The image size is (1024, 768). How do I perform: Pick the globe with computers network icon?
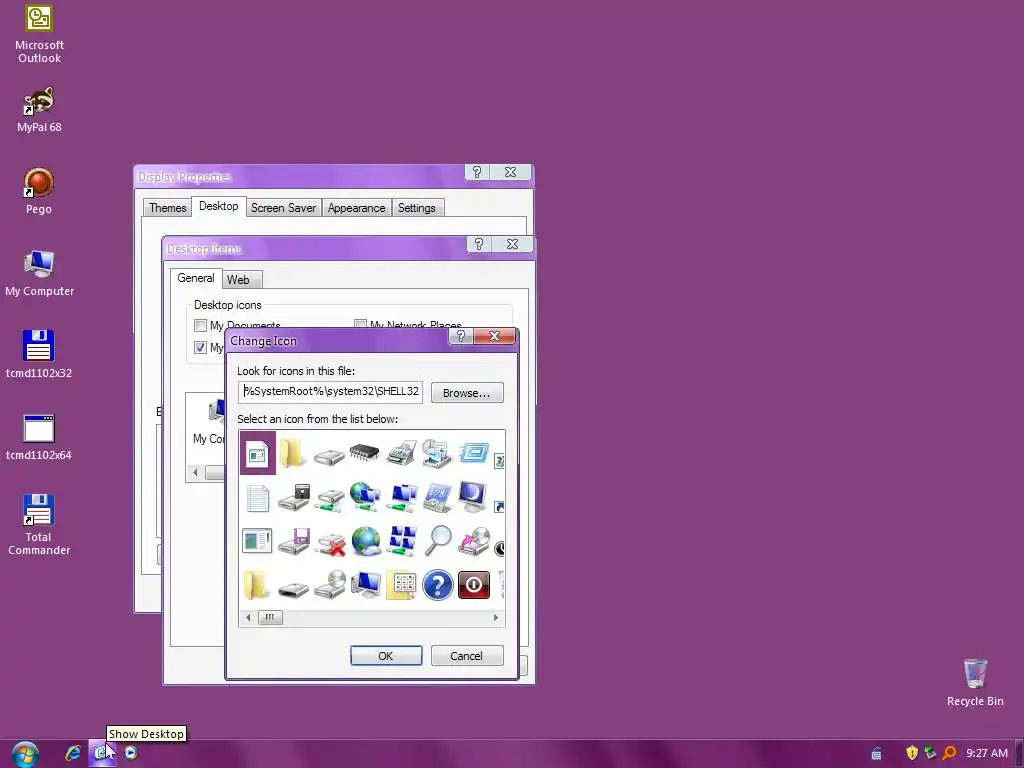click(x=364, y=497)
